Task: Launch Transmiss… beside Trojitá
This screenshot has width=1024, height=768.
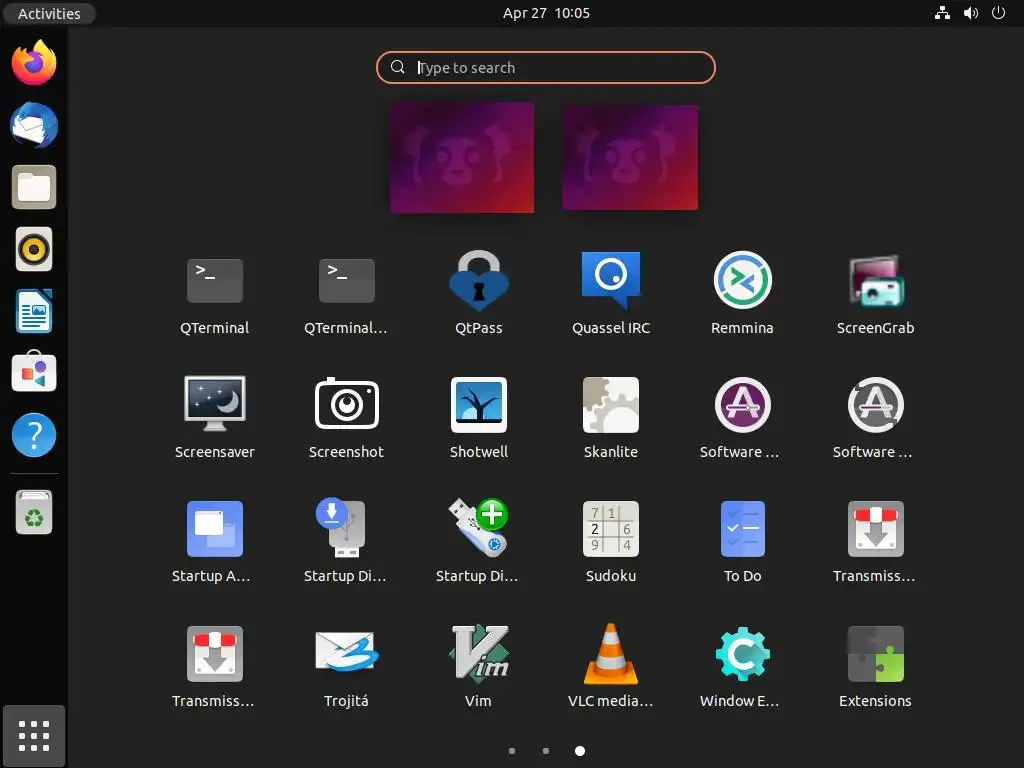Action: pyautogui.click(x=214, y=654)
